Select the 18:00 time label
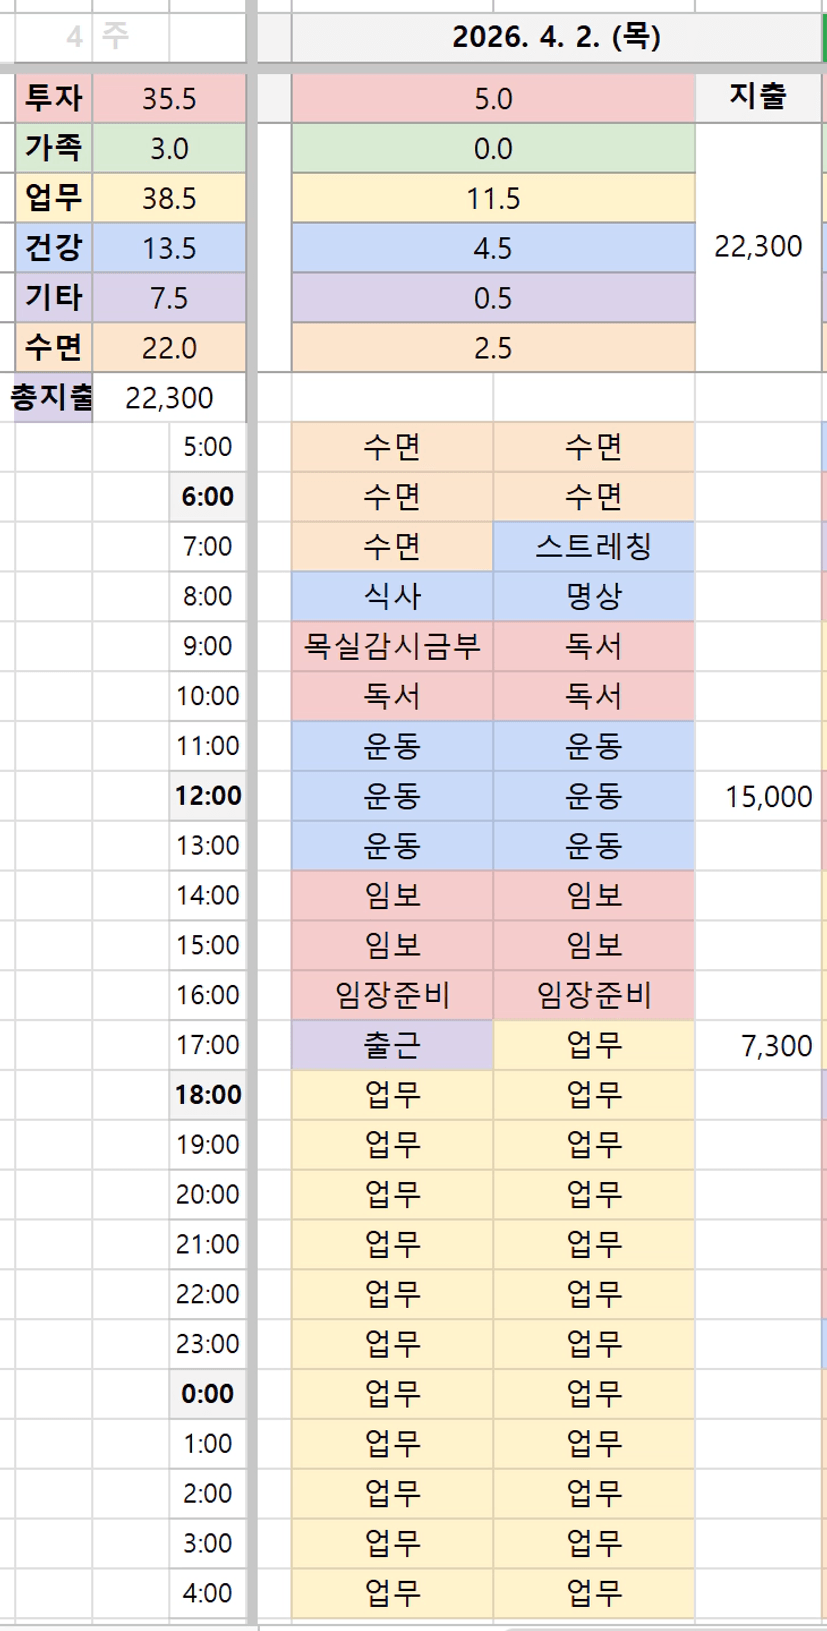The width and height of the screenshot is (827, 1631). coord(208,1095)
